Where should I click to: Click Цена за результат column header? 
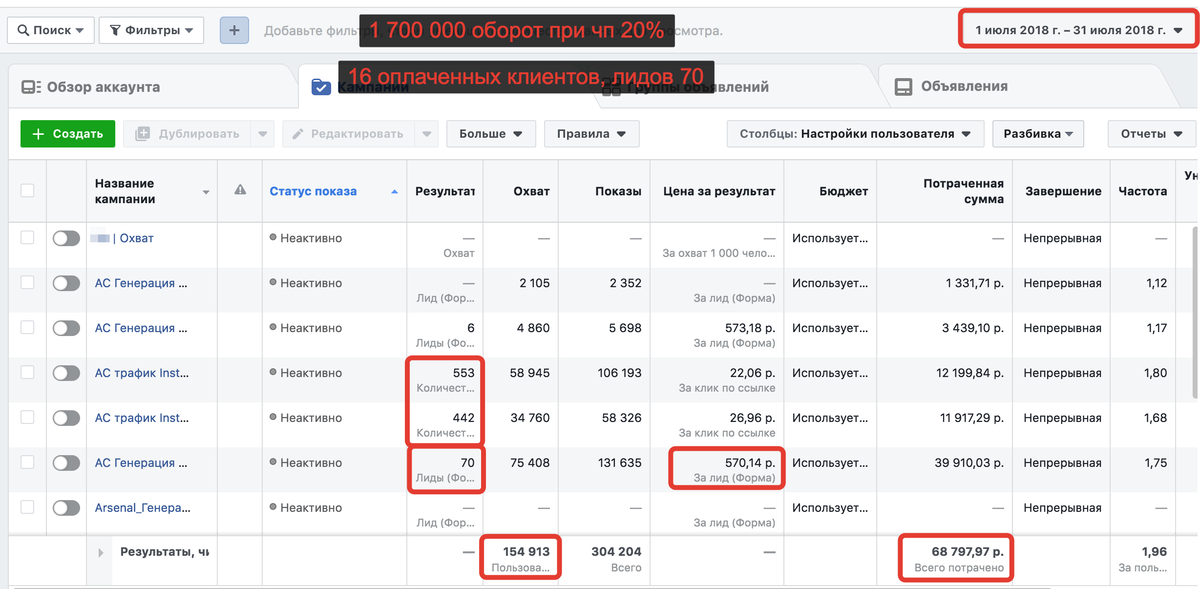click(717, 191)
